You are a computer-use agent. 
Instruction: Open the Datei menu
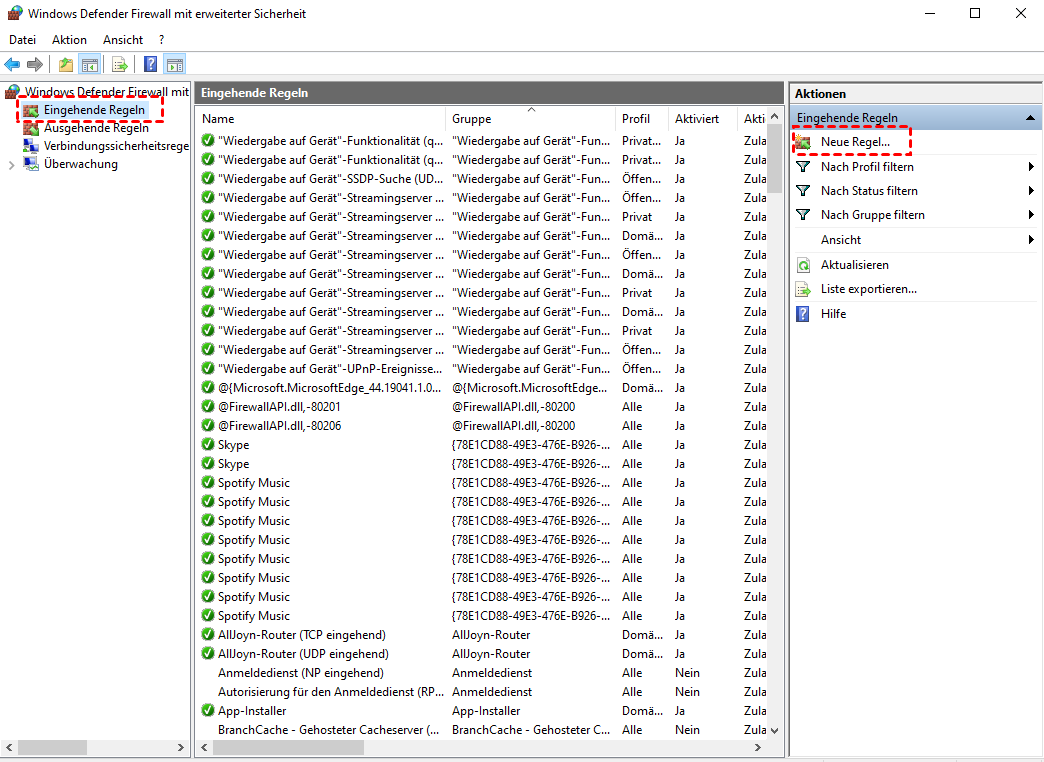click(22, 40)
